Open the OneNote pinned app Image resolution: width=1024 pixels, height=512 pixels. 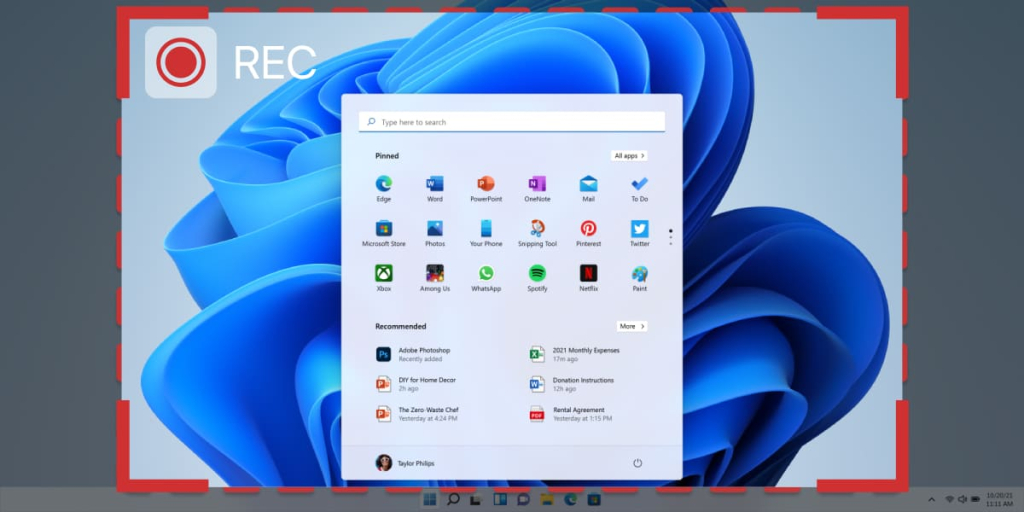click(x=537, y=189)
